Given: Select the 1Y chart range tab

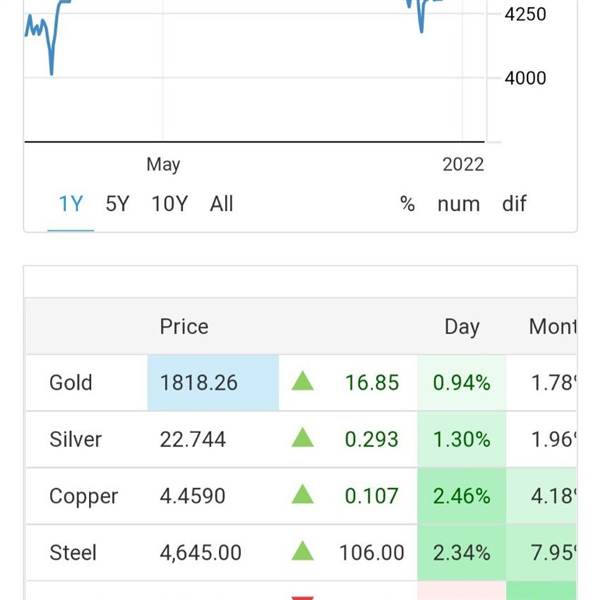Looking at the screenshot, I should tap(70, 204).
